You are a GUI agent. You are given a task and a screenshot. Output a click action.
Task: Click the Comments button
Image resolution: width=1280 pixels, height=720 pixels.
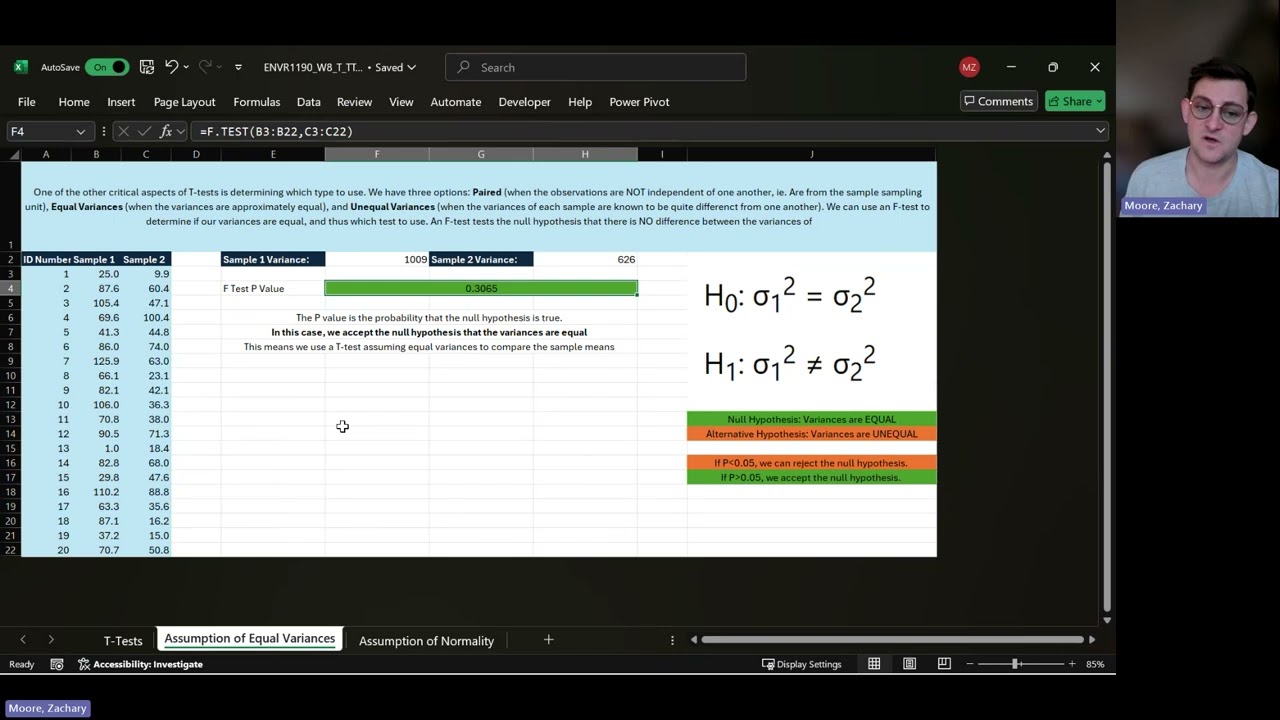point(998,101)
